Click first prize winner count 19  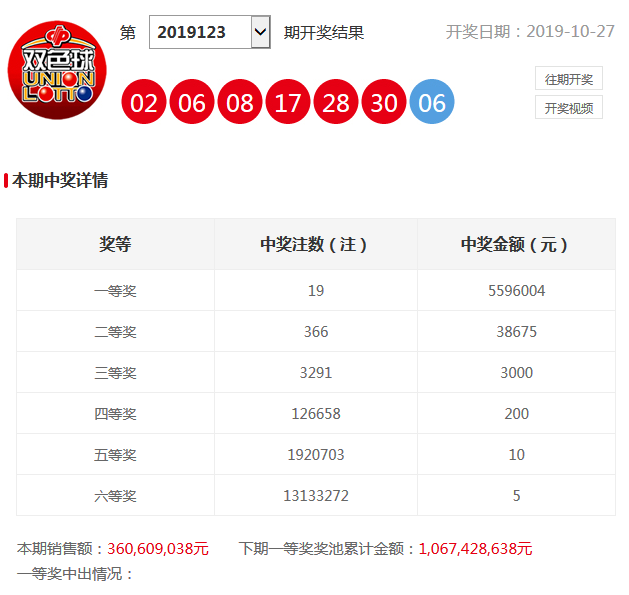coord(316,290)
